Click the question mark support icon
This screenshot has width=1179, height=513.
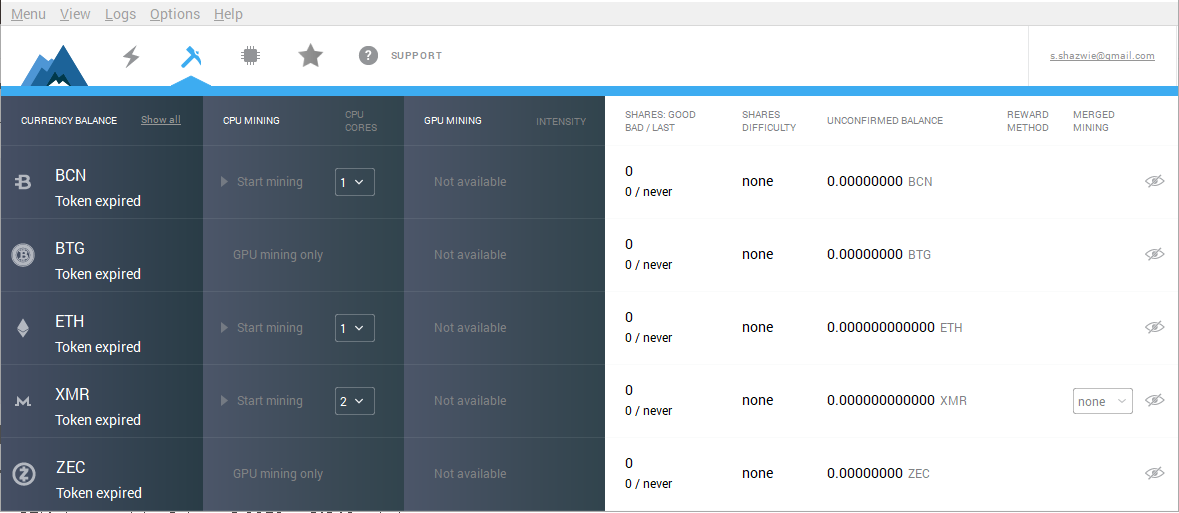click(x=368, y=56)
